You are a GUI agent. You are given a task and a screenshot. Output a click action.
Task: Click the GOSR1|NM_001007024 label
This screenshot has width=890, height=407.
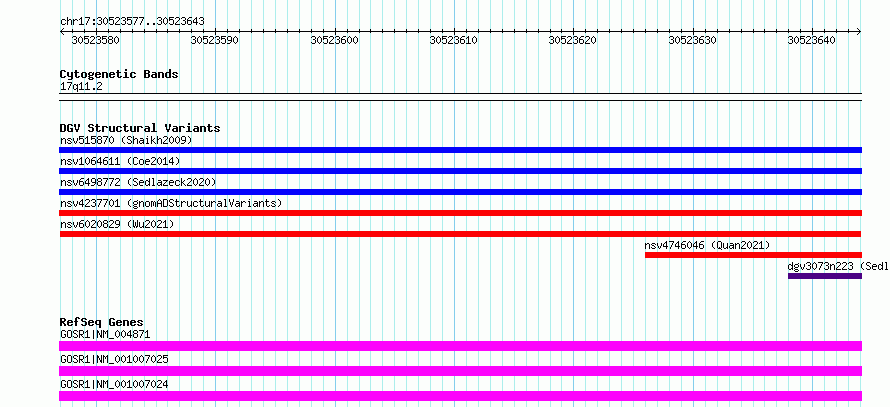(114, 384)
